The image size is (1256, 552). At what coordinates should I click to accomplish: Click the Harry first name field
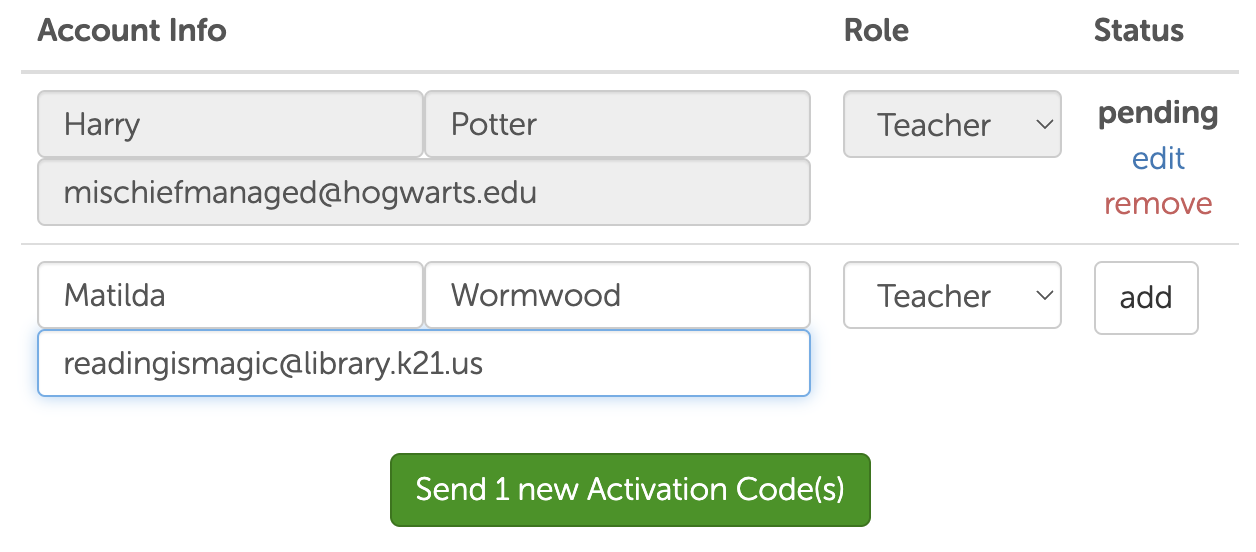tap(230, 125)
